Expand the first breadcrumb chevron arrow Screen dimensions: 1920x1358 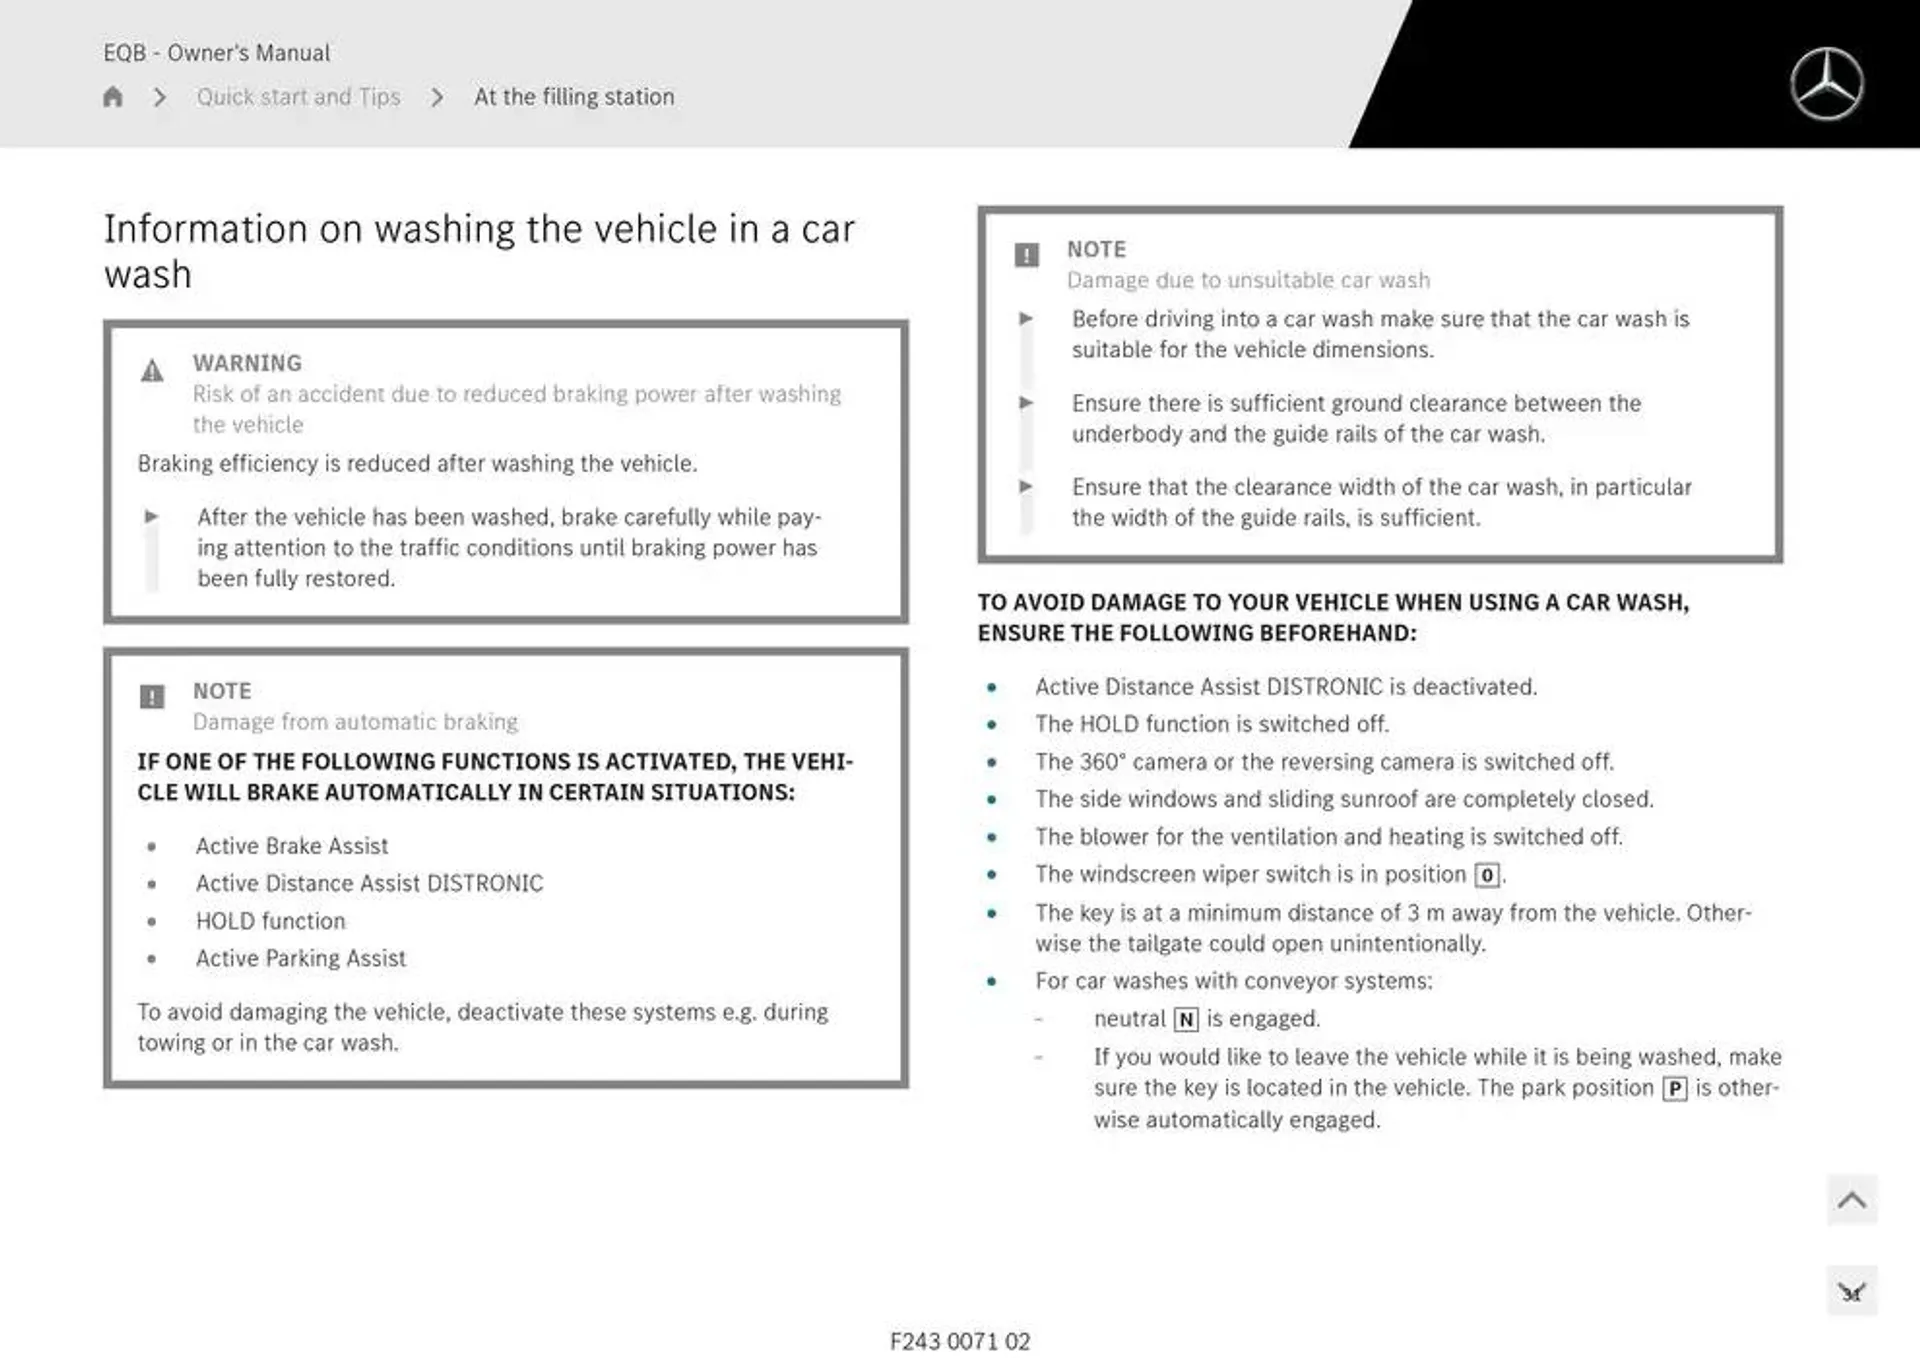click(159, 96)
